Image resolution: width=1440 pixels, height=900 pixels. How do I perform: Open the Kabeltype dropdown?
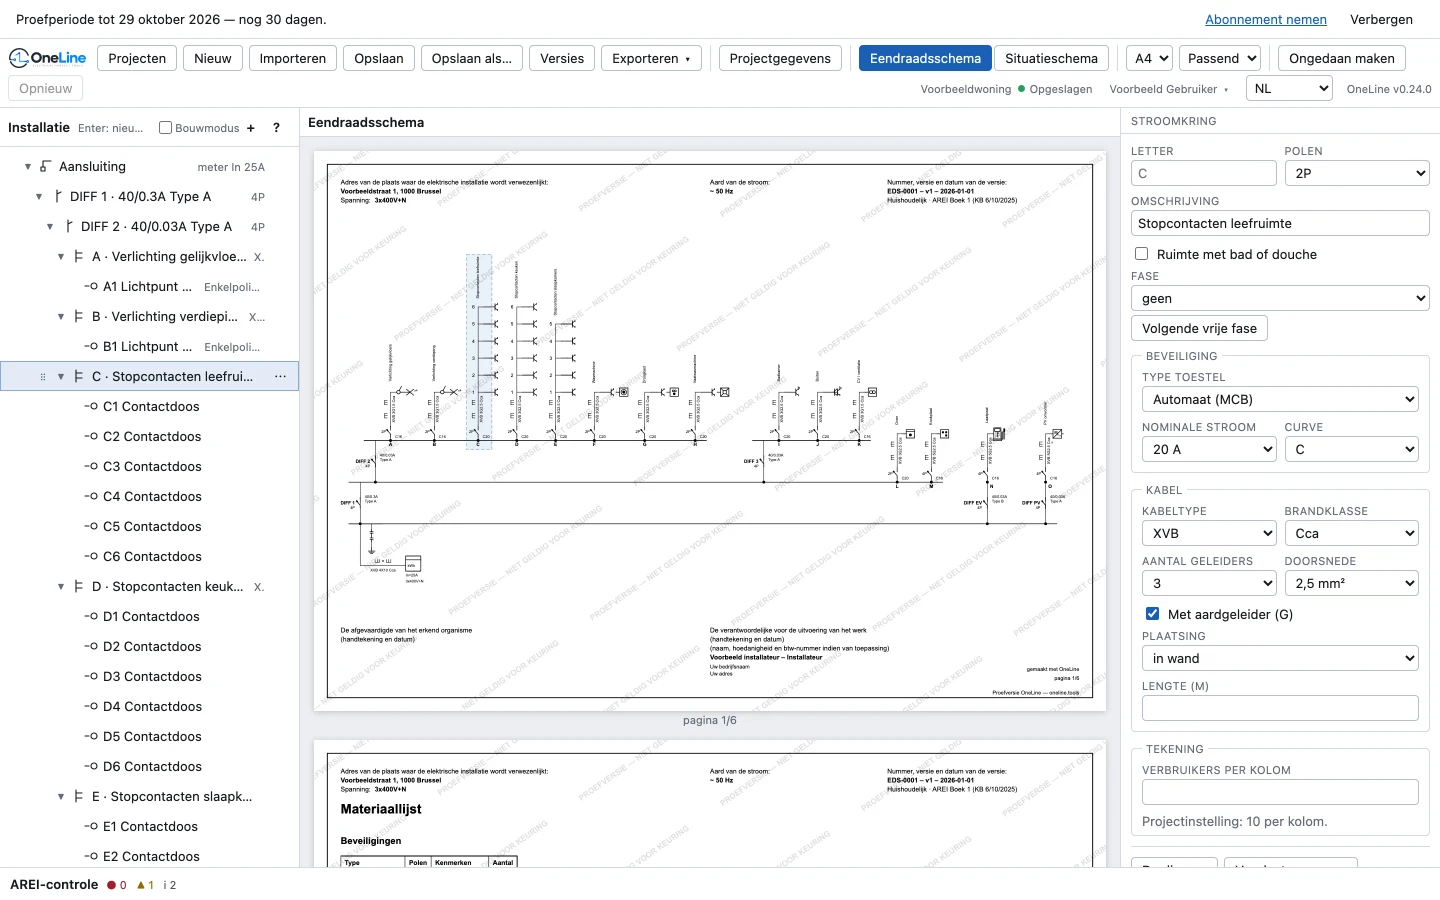pyautogui.click(x=1209, y=533)
